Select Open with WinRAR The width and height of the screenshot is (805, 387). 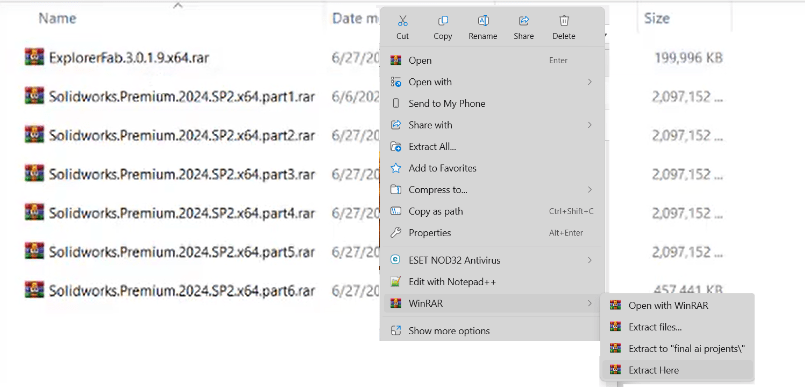tap(677, 305)
